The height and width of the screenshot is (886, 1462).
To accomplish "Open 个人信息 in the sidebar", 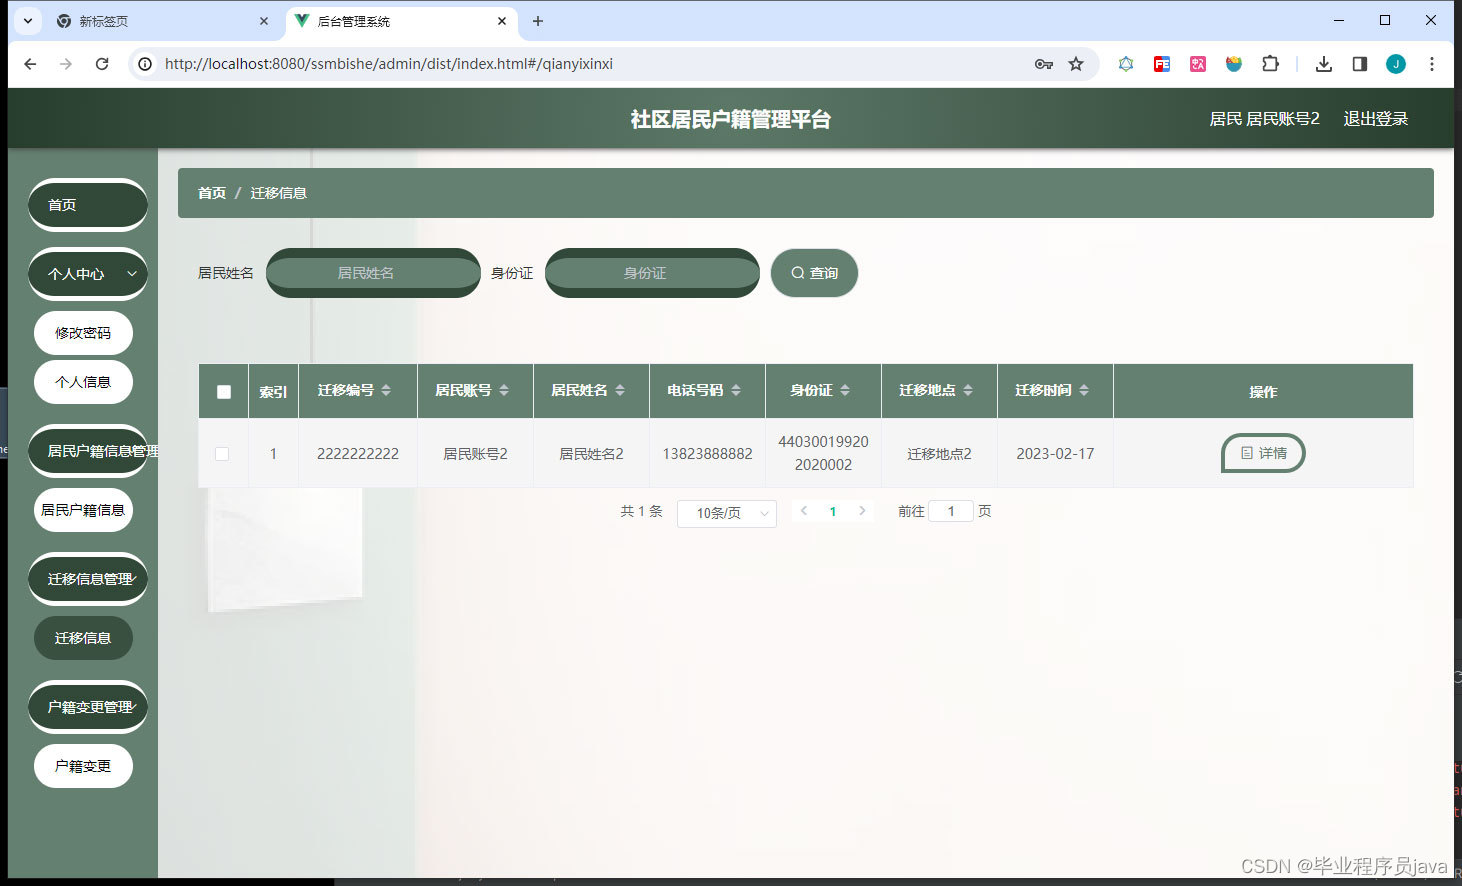I will coord(83,382).
